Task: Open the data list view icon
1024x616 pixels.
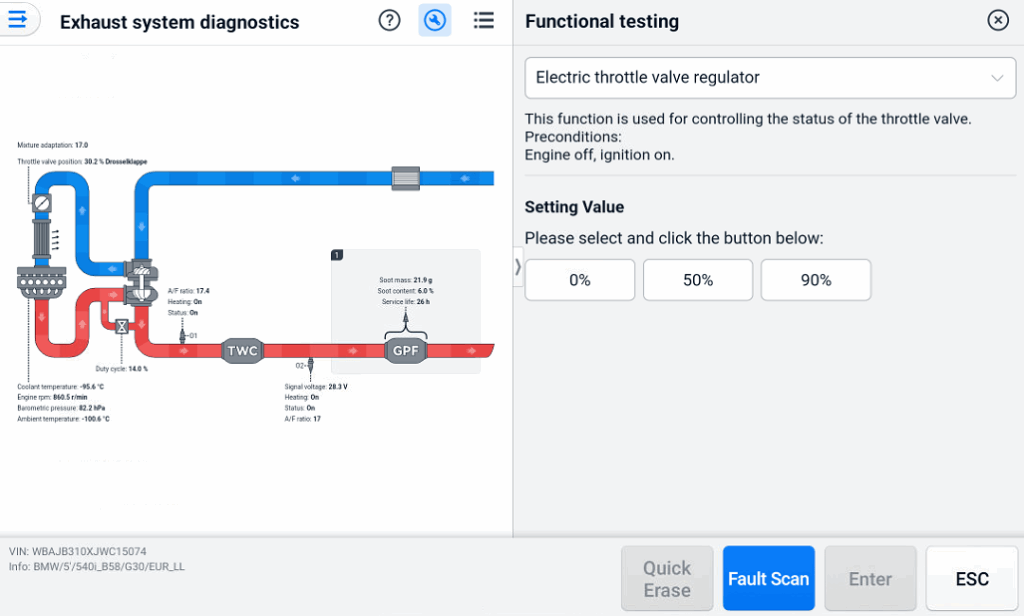Action: click(x=484, y=21)
